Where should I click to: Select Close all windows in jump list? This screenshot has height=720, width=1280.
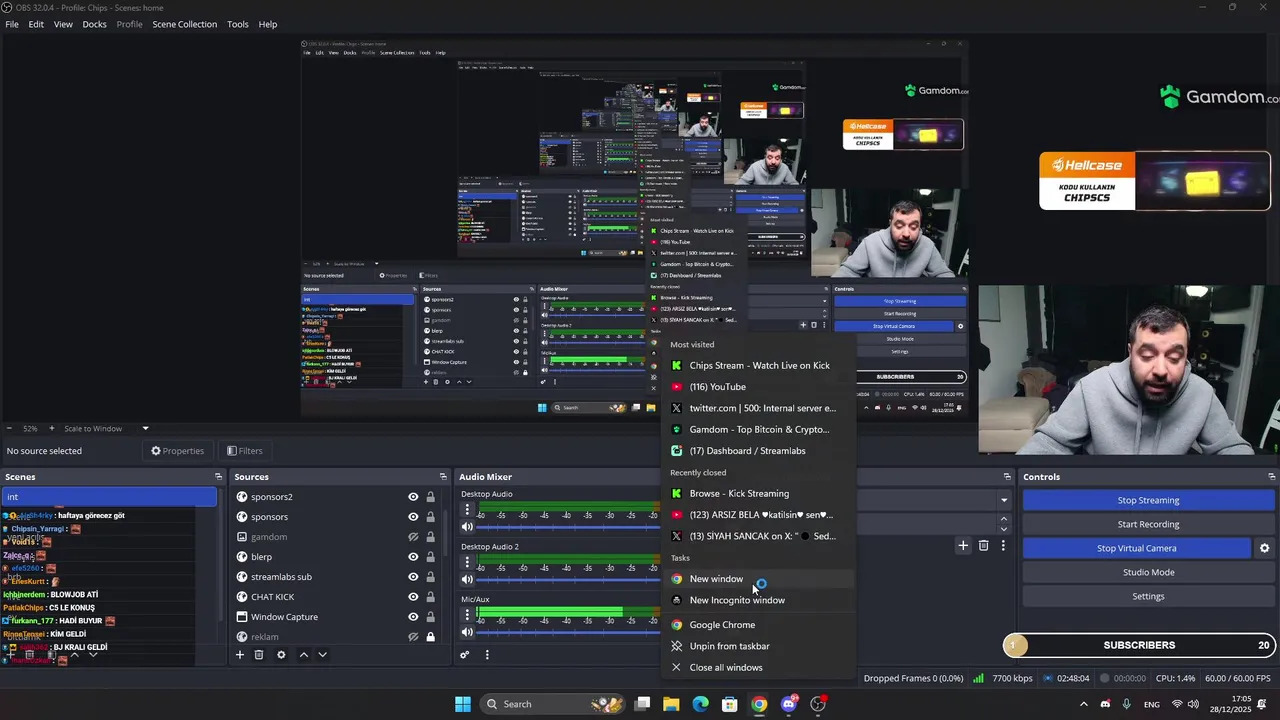(760, 667)
